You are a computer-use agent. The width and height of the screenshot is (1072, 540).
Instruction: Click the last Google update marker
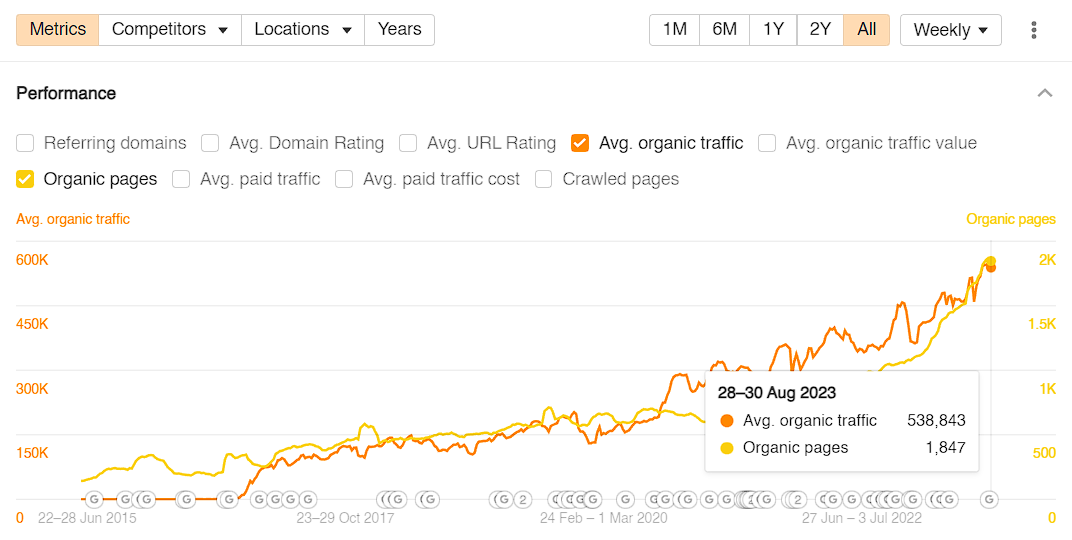pos(988,500)
